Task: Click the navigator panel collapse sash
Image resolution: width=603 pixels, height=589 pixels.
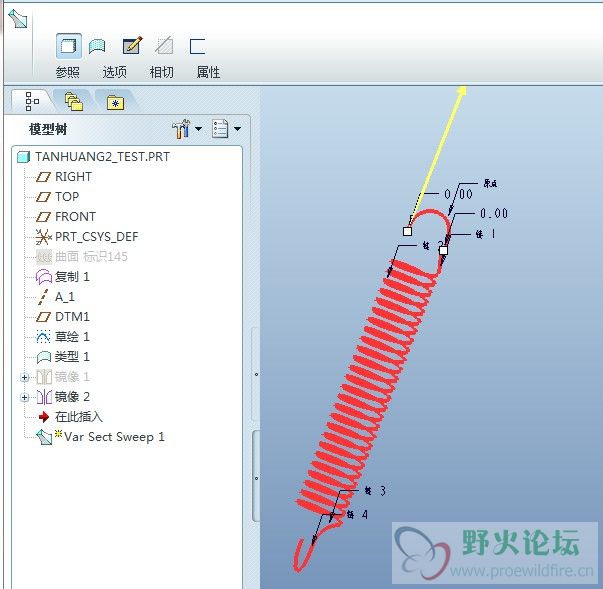Action: coord(256,476)
